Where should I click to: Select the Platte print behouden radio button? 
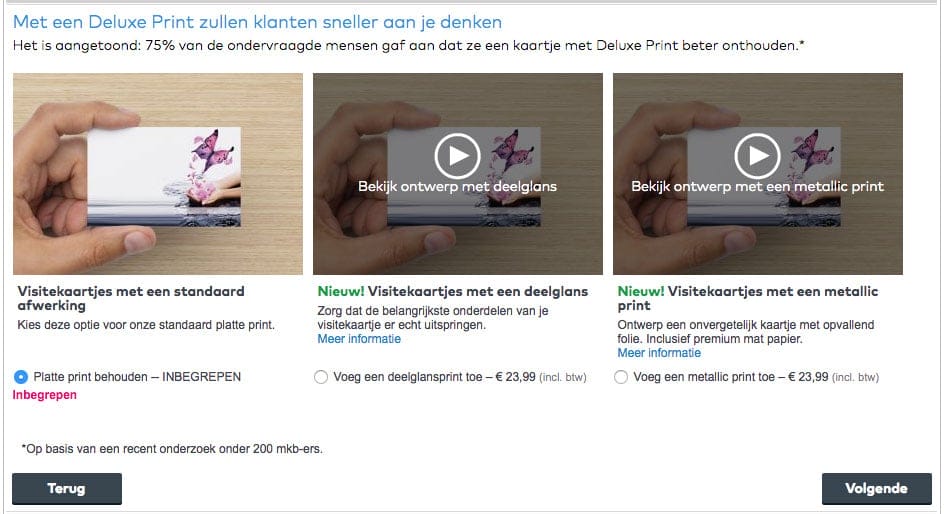pyautogui.click(x=20, y=377)
